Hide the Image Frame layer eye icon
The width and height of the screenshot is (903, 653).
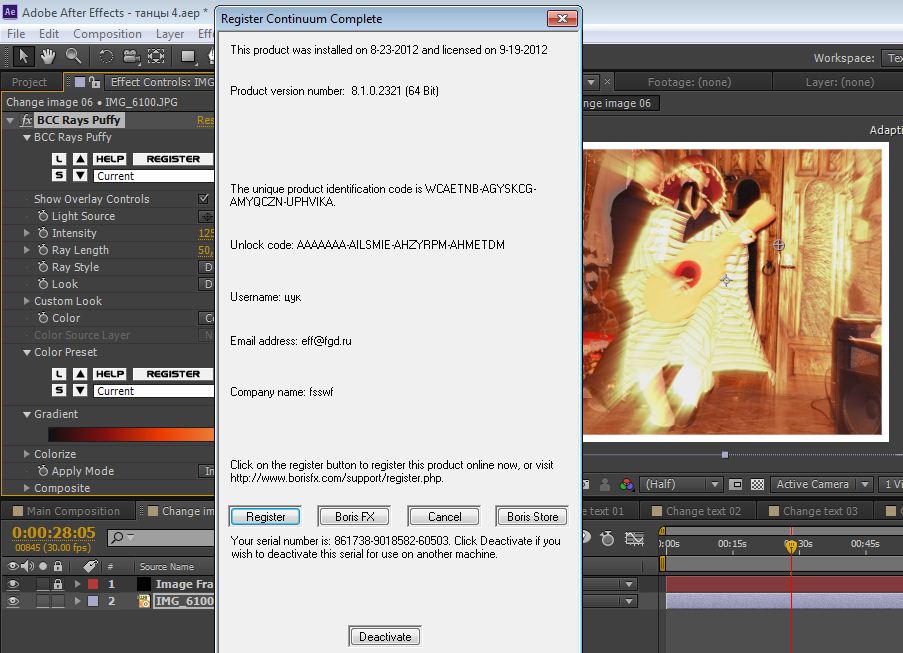click(13, 584)
